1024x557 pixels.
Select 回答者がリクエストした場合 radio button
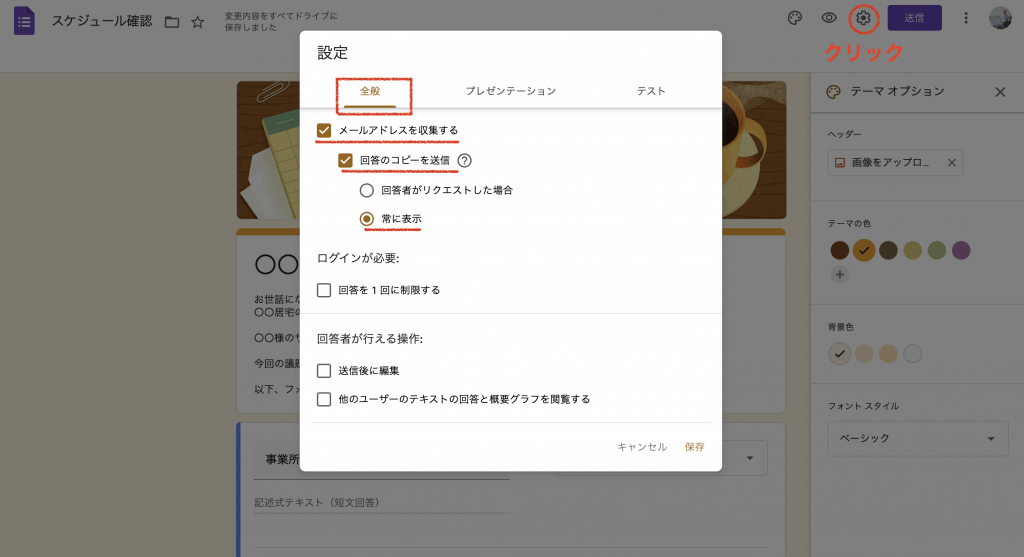pyautogui.click(x=367, y=190)
